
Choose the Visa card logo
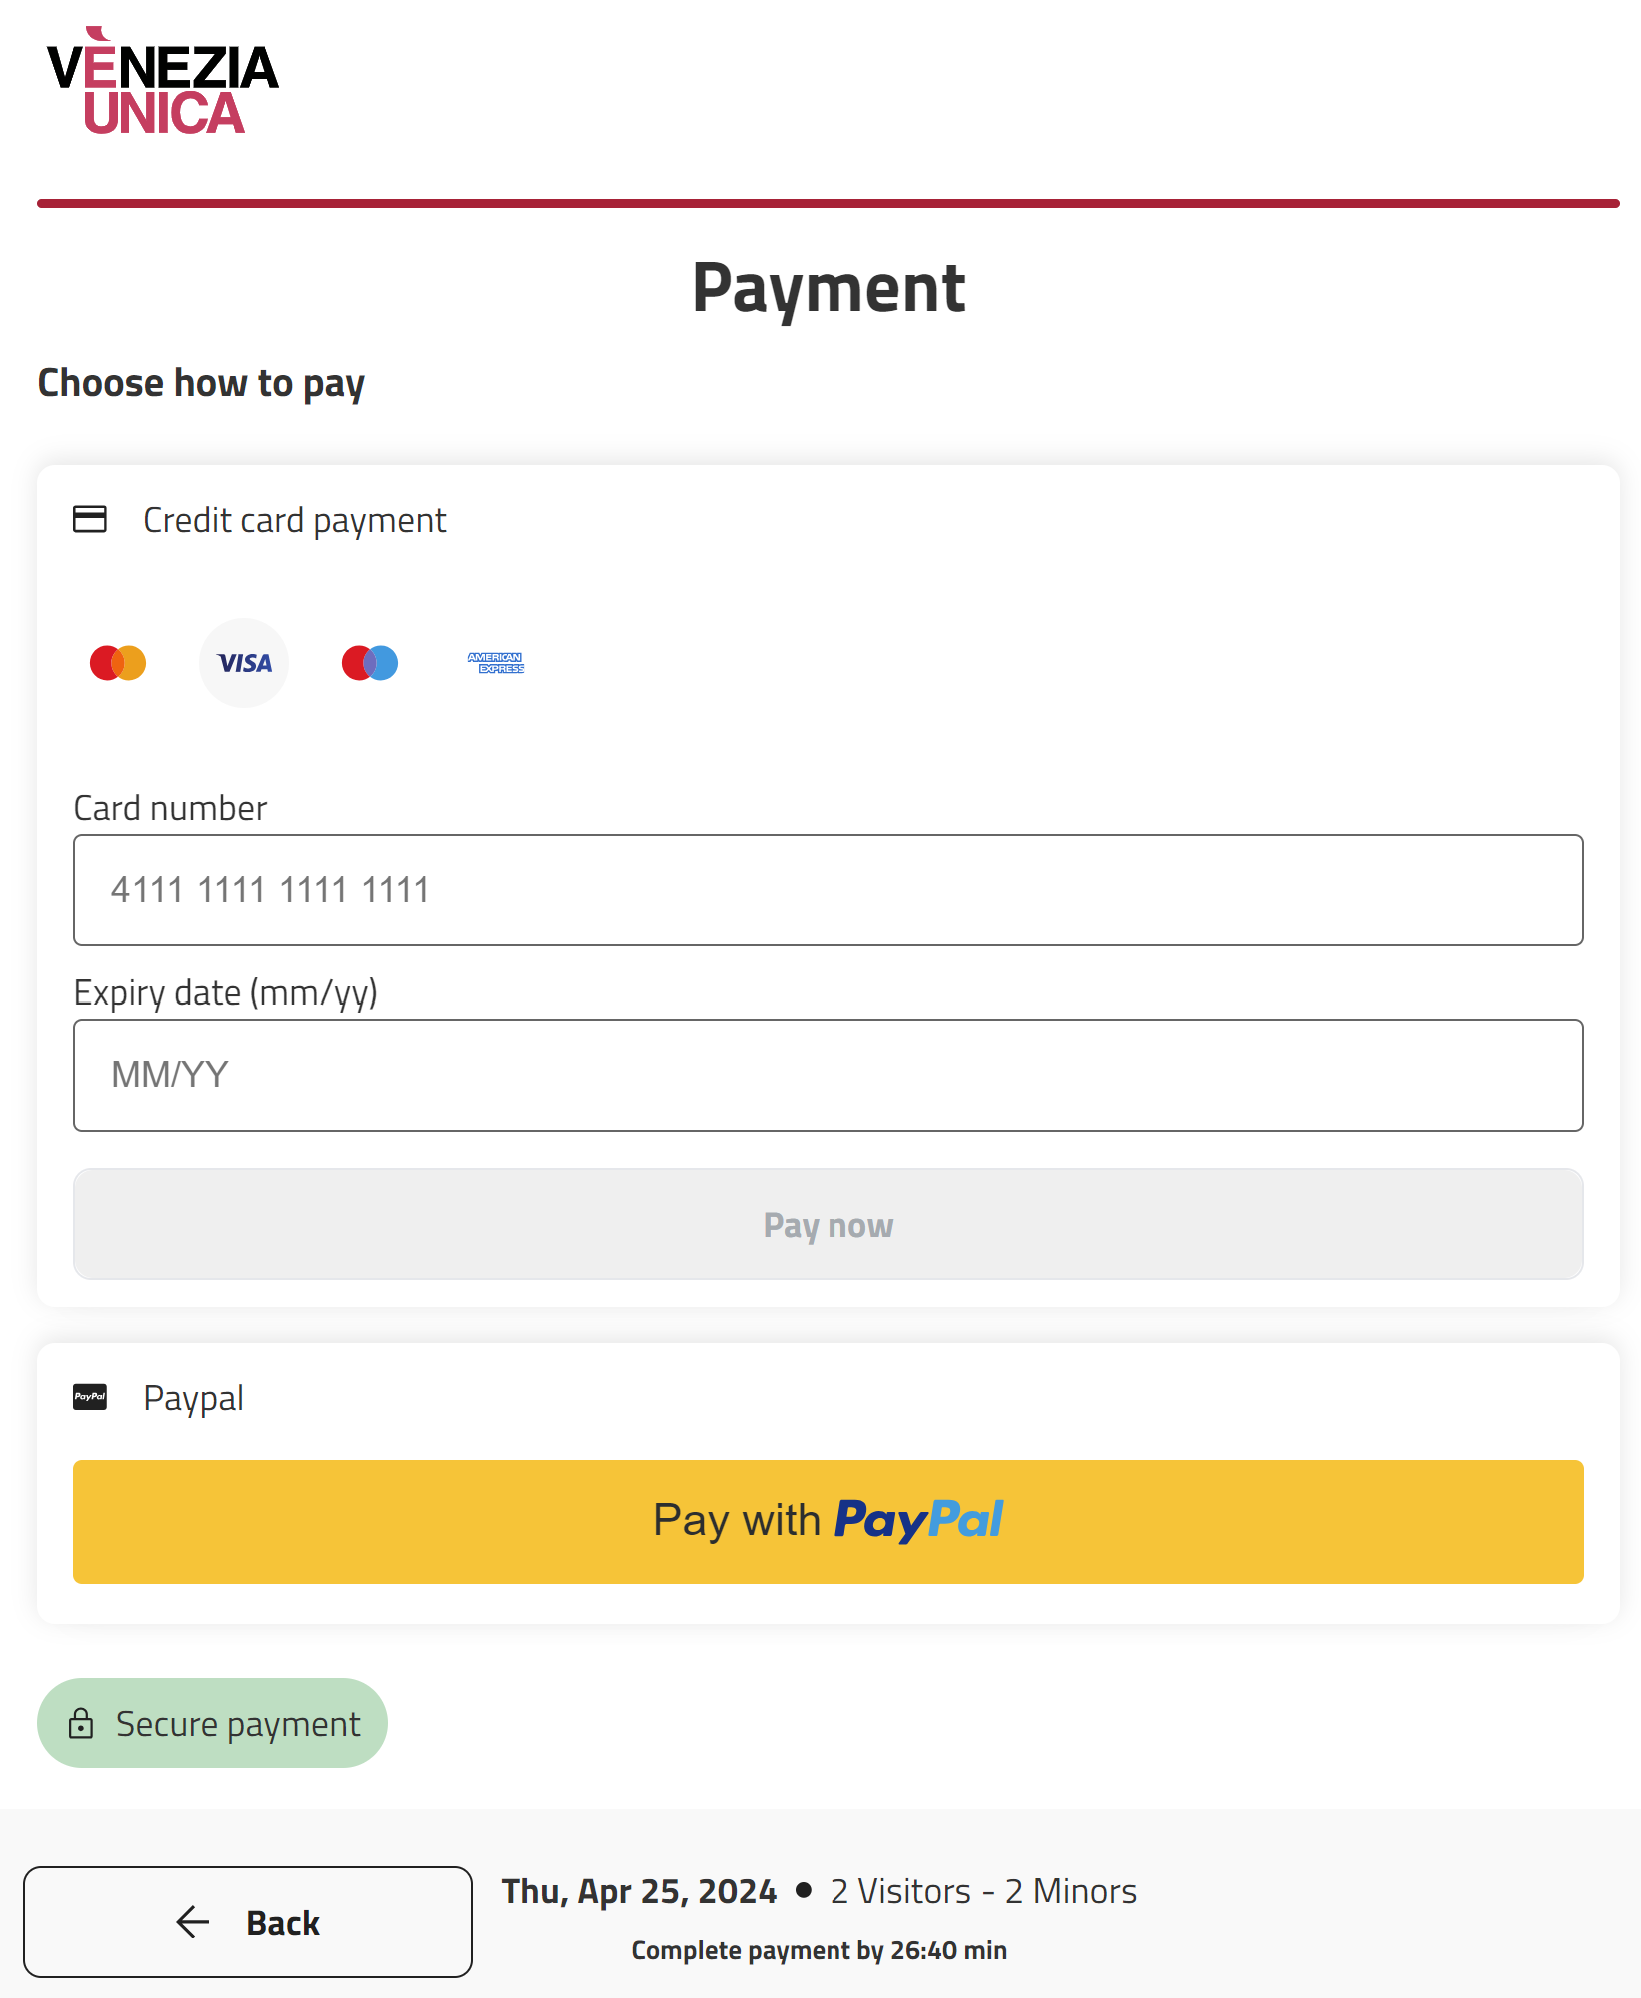244,663
